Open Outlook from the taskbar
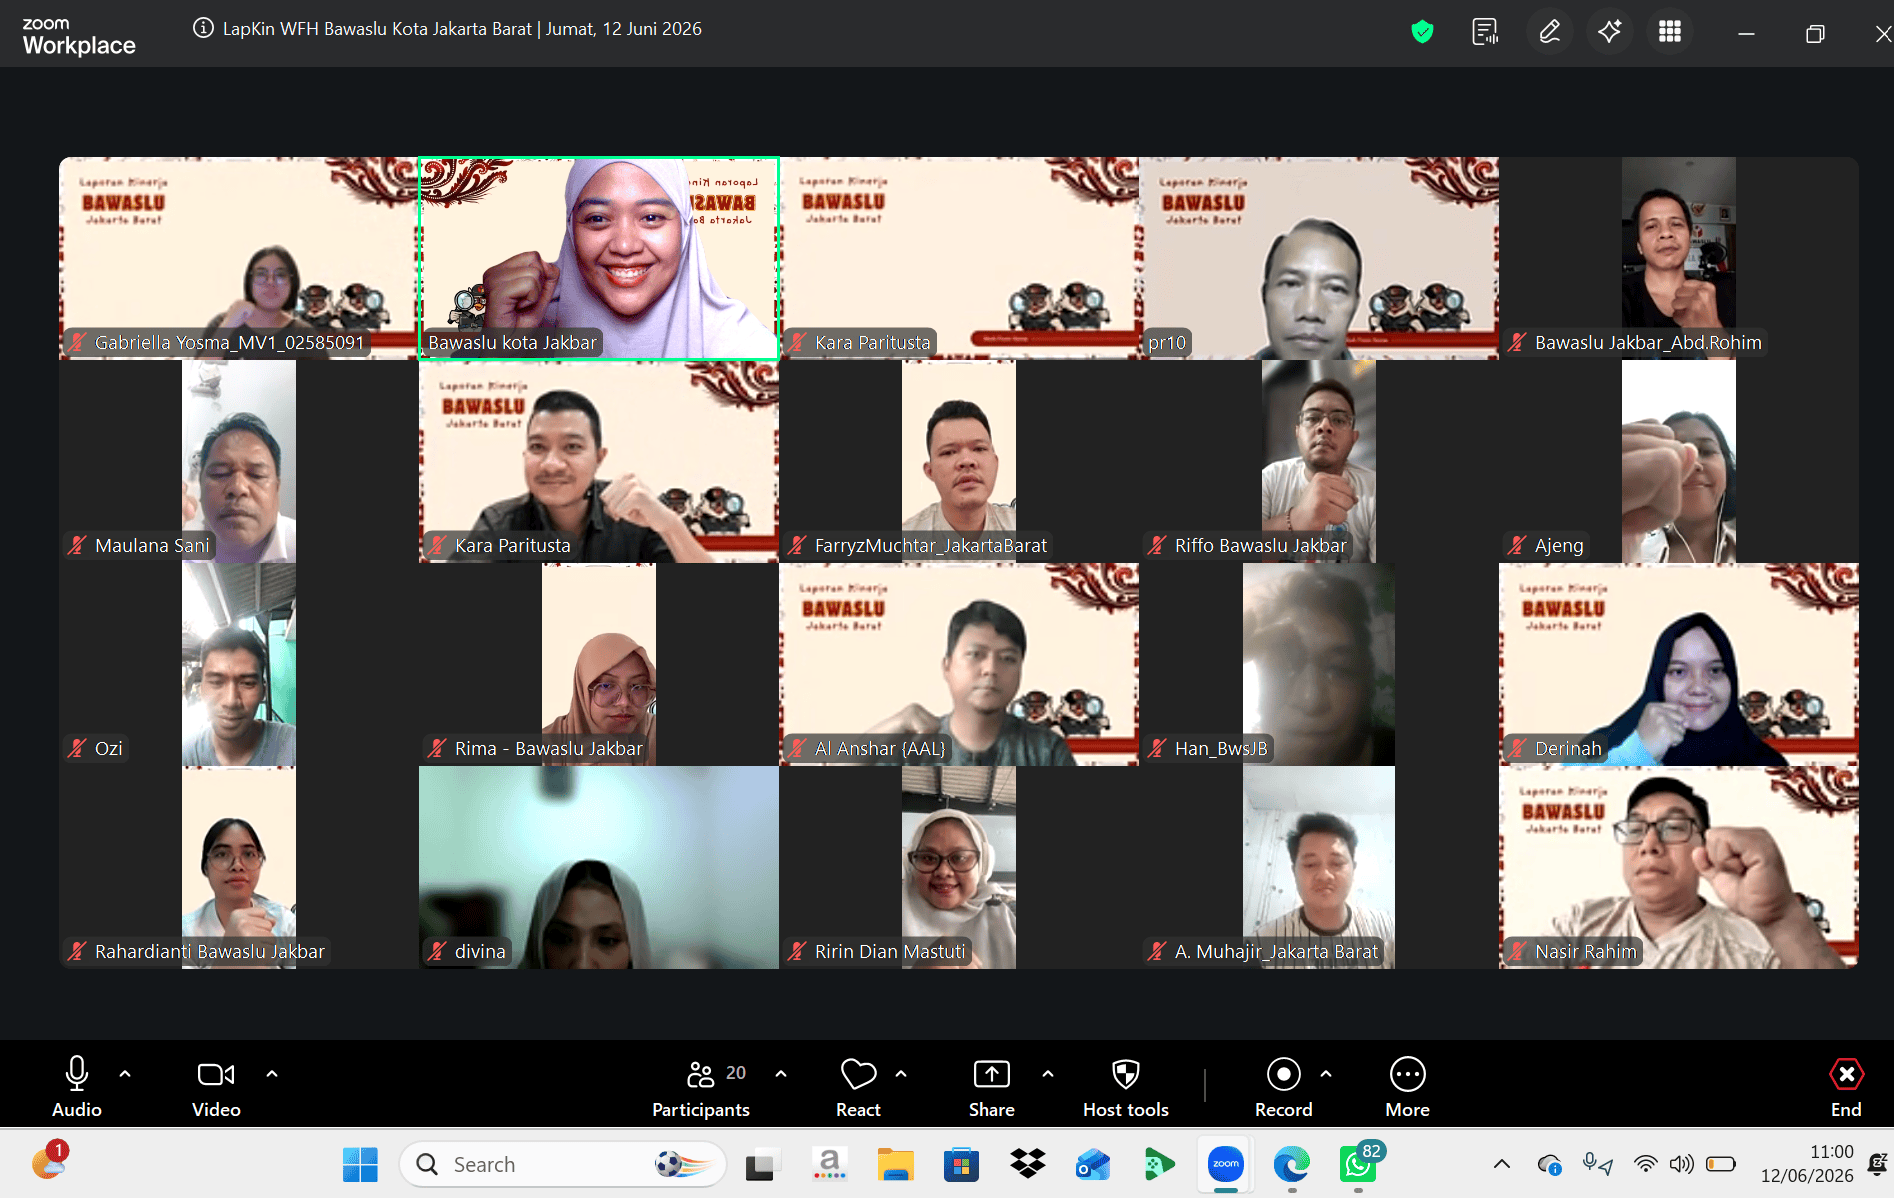Screen dimensions: 1894x1198 1093,1165
